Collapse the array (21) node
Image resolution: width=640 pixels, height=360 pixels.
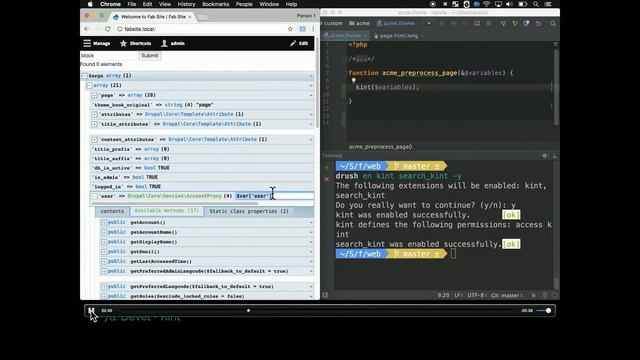(x=89, y=85)
